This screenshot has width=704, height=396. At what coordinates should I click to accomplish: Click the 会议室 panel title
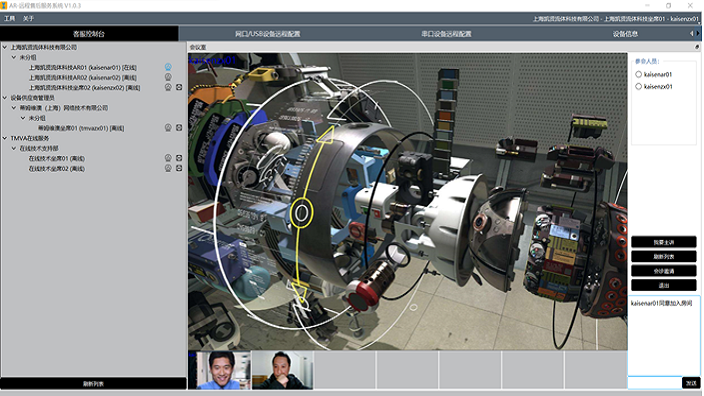(198, 47)
